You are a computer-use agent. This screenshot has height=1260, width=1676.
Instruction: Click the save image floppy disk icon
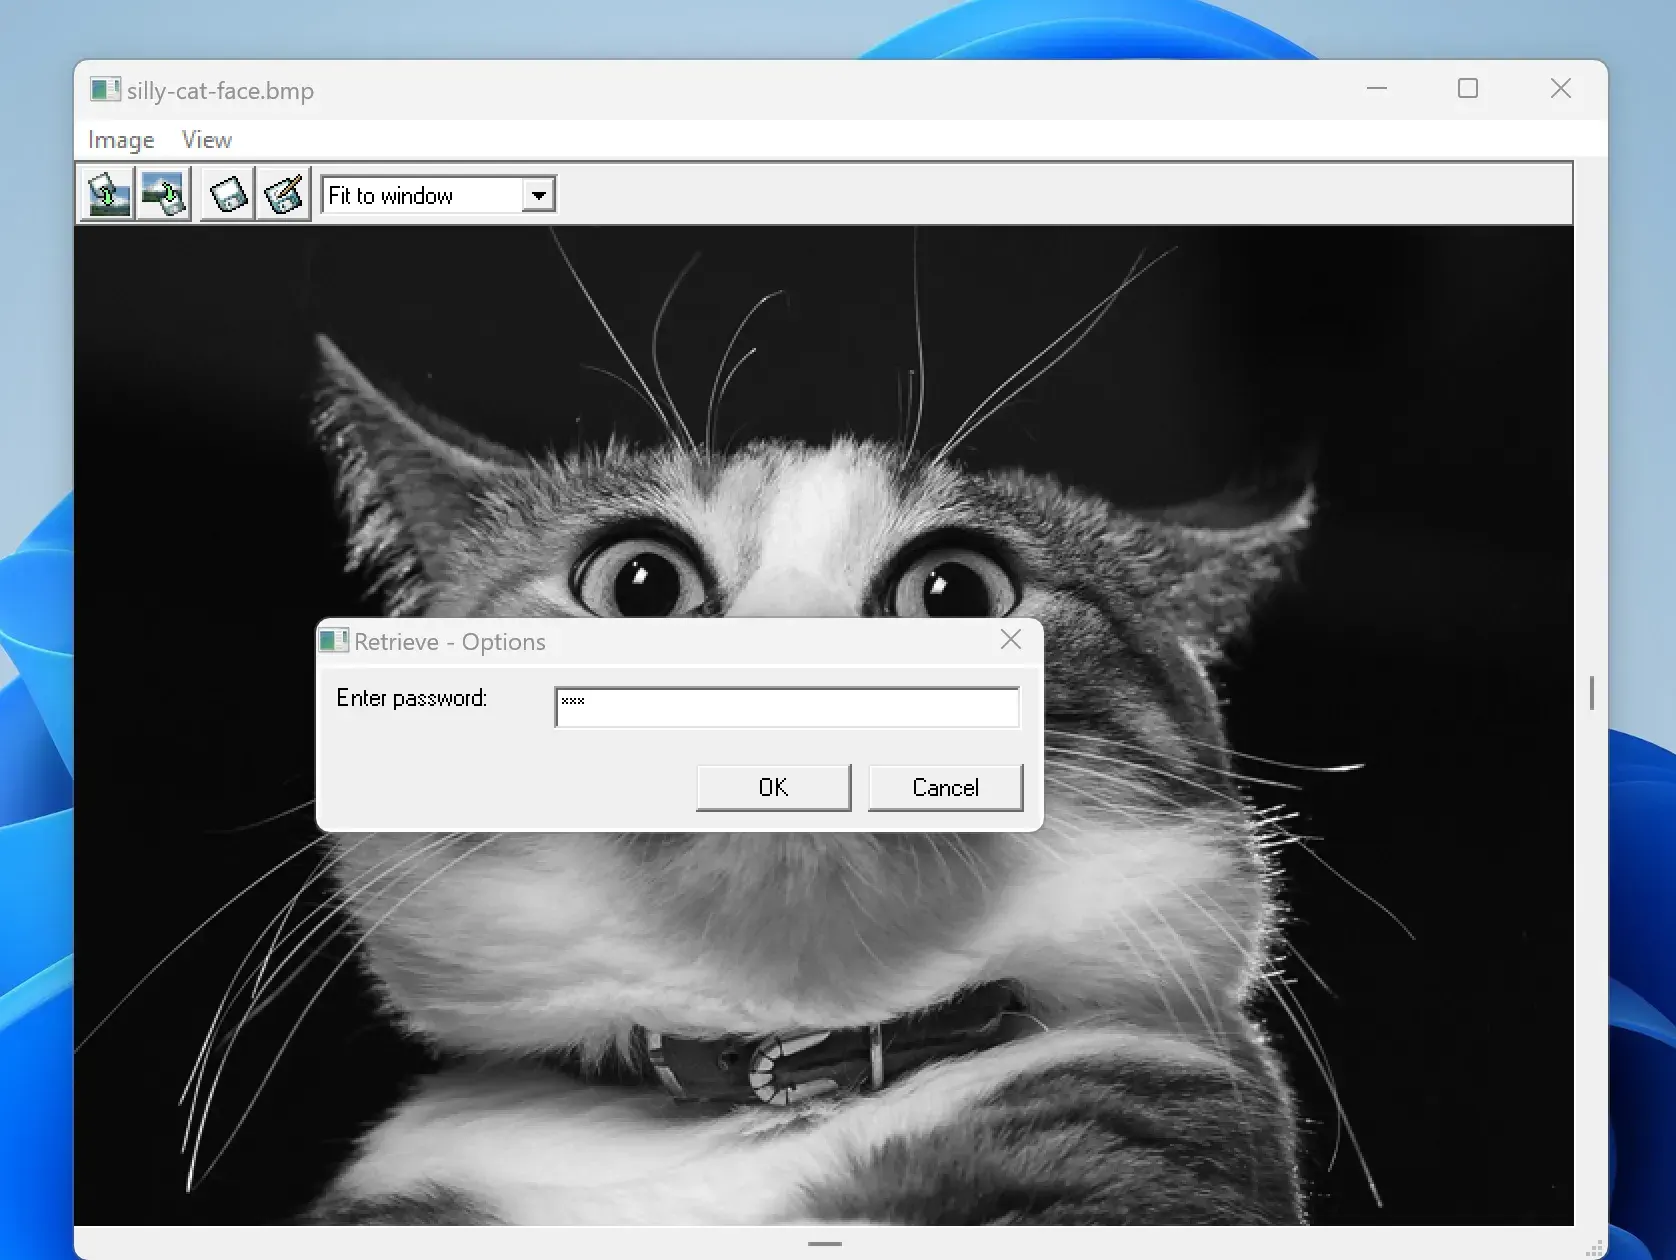(228, 194)
